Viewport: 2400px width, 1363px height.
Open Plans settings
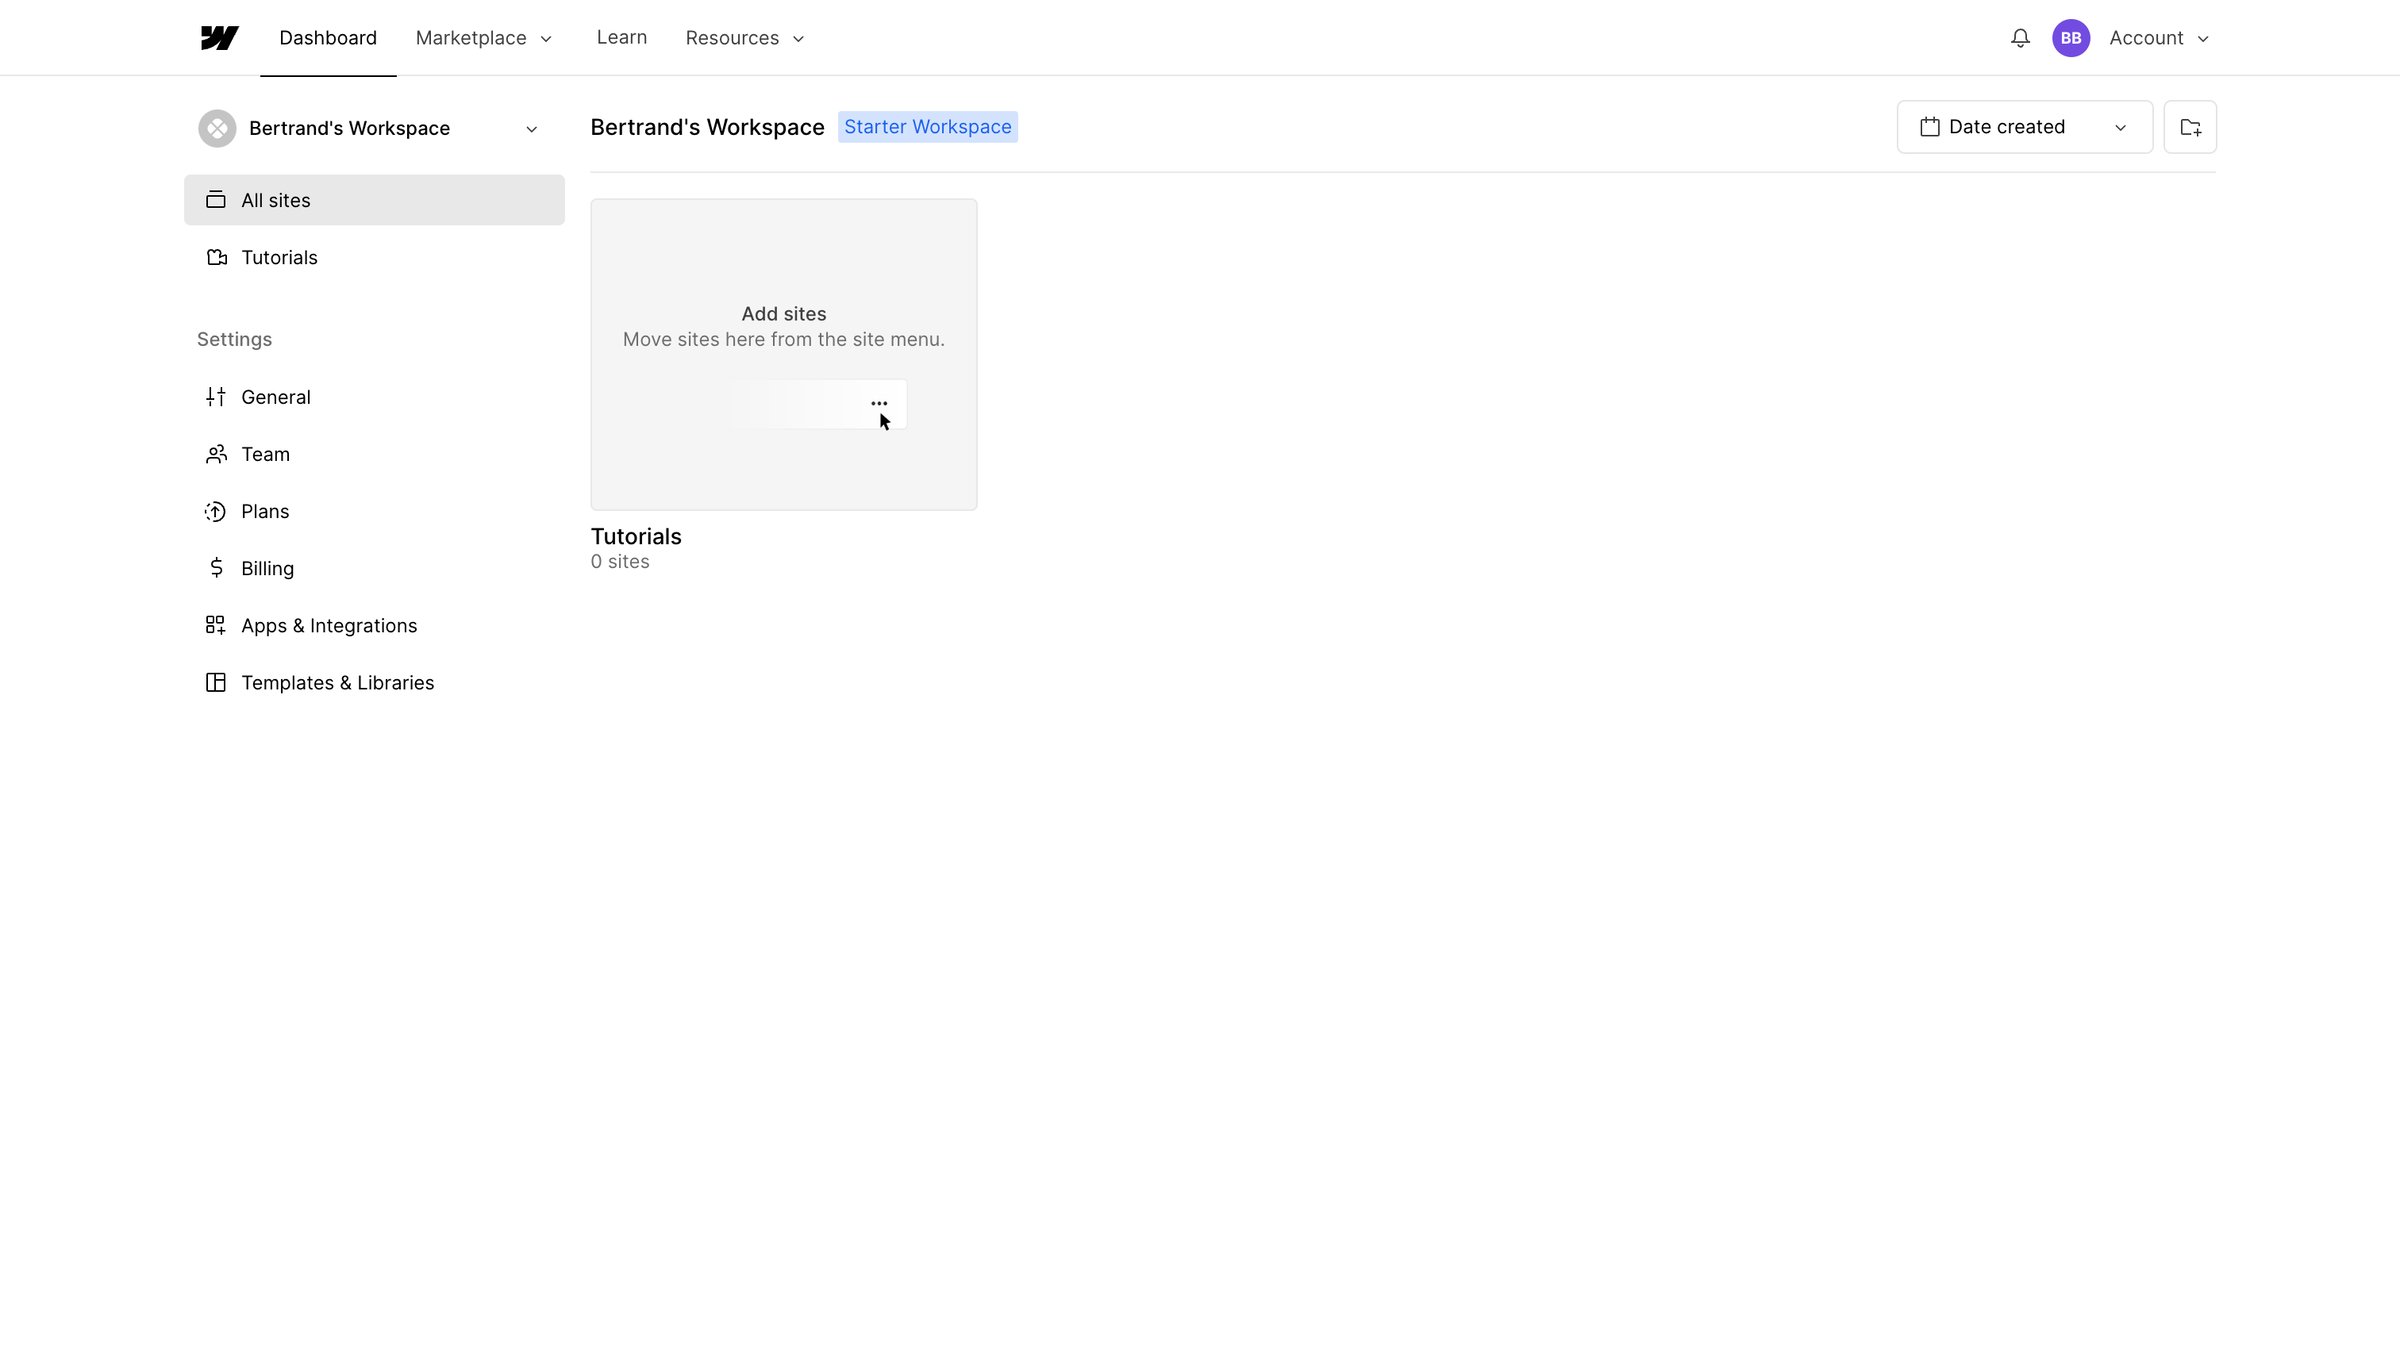(374, 511)
